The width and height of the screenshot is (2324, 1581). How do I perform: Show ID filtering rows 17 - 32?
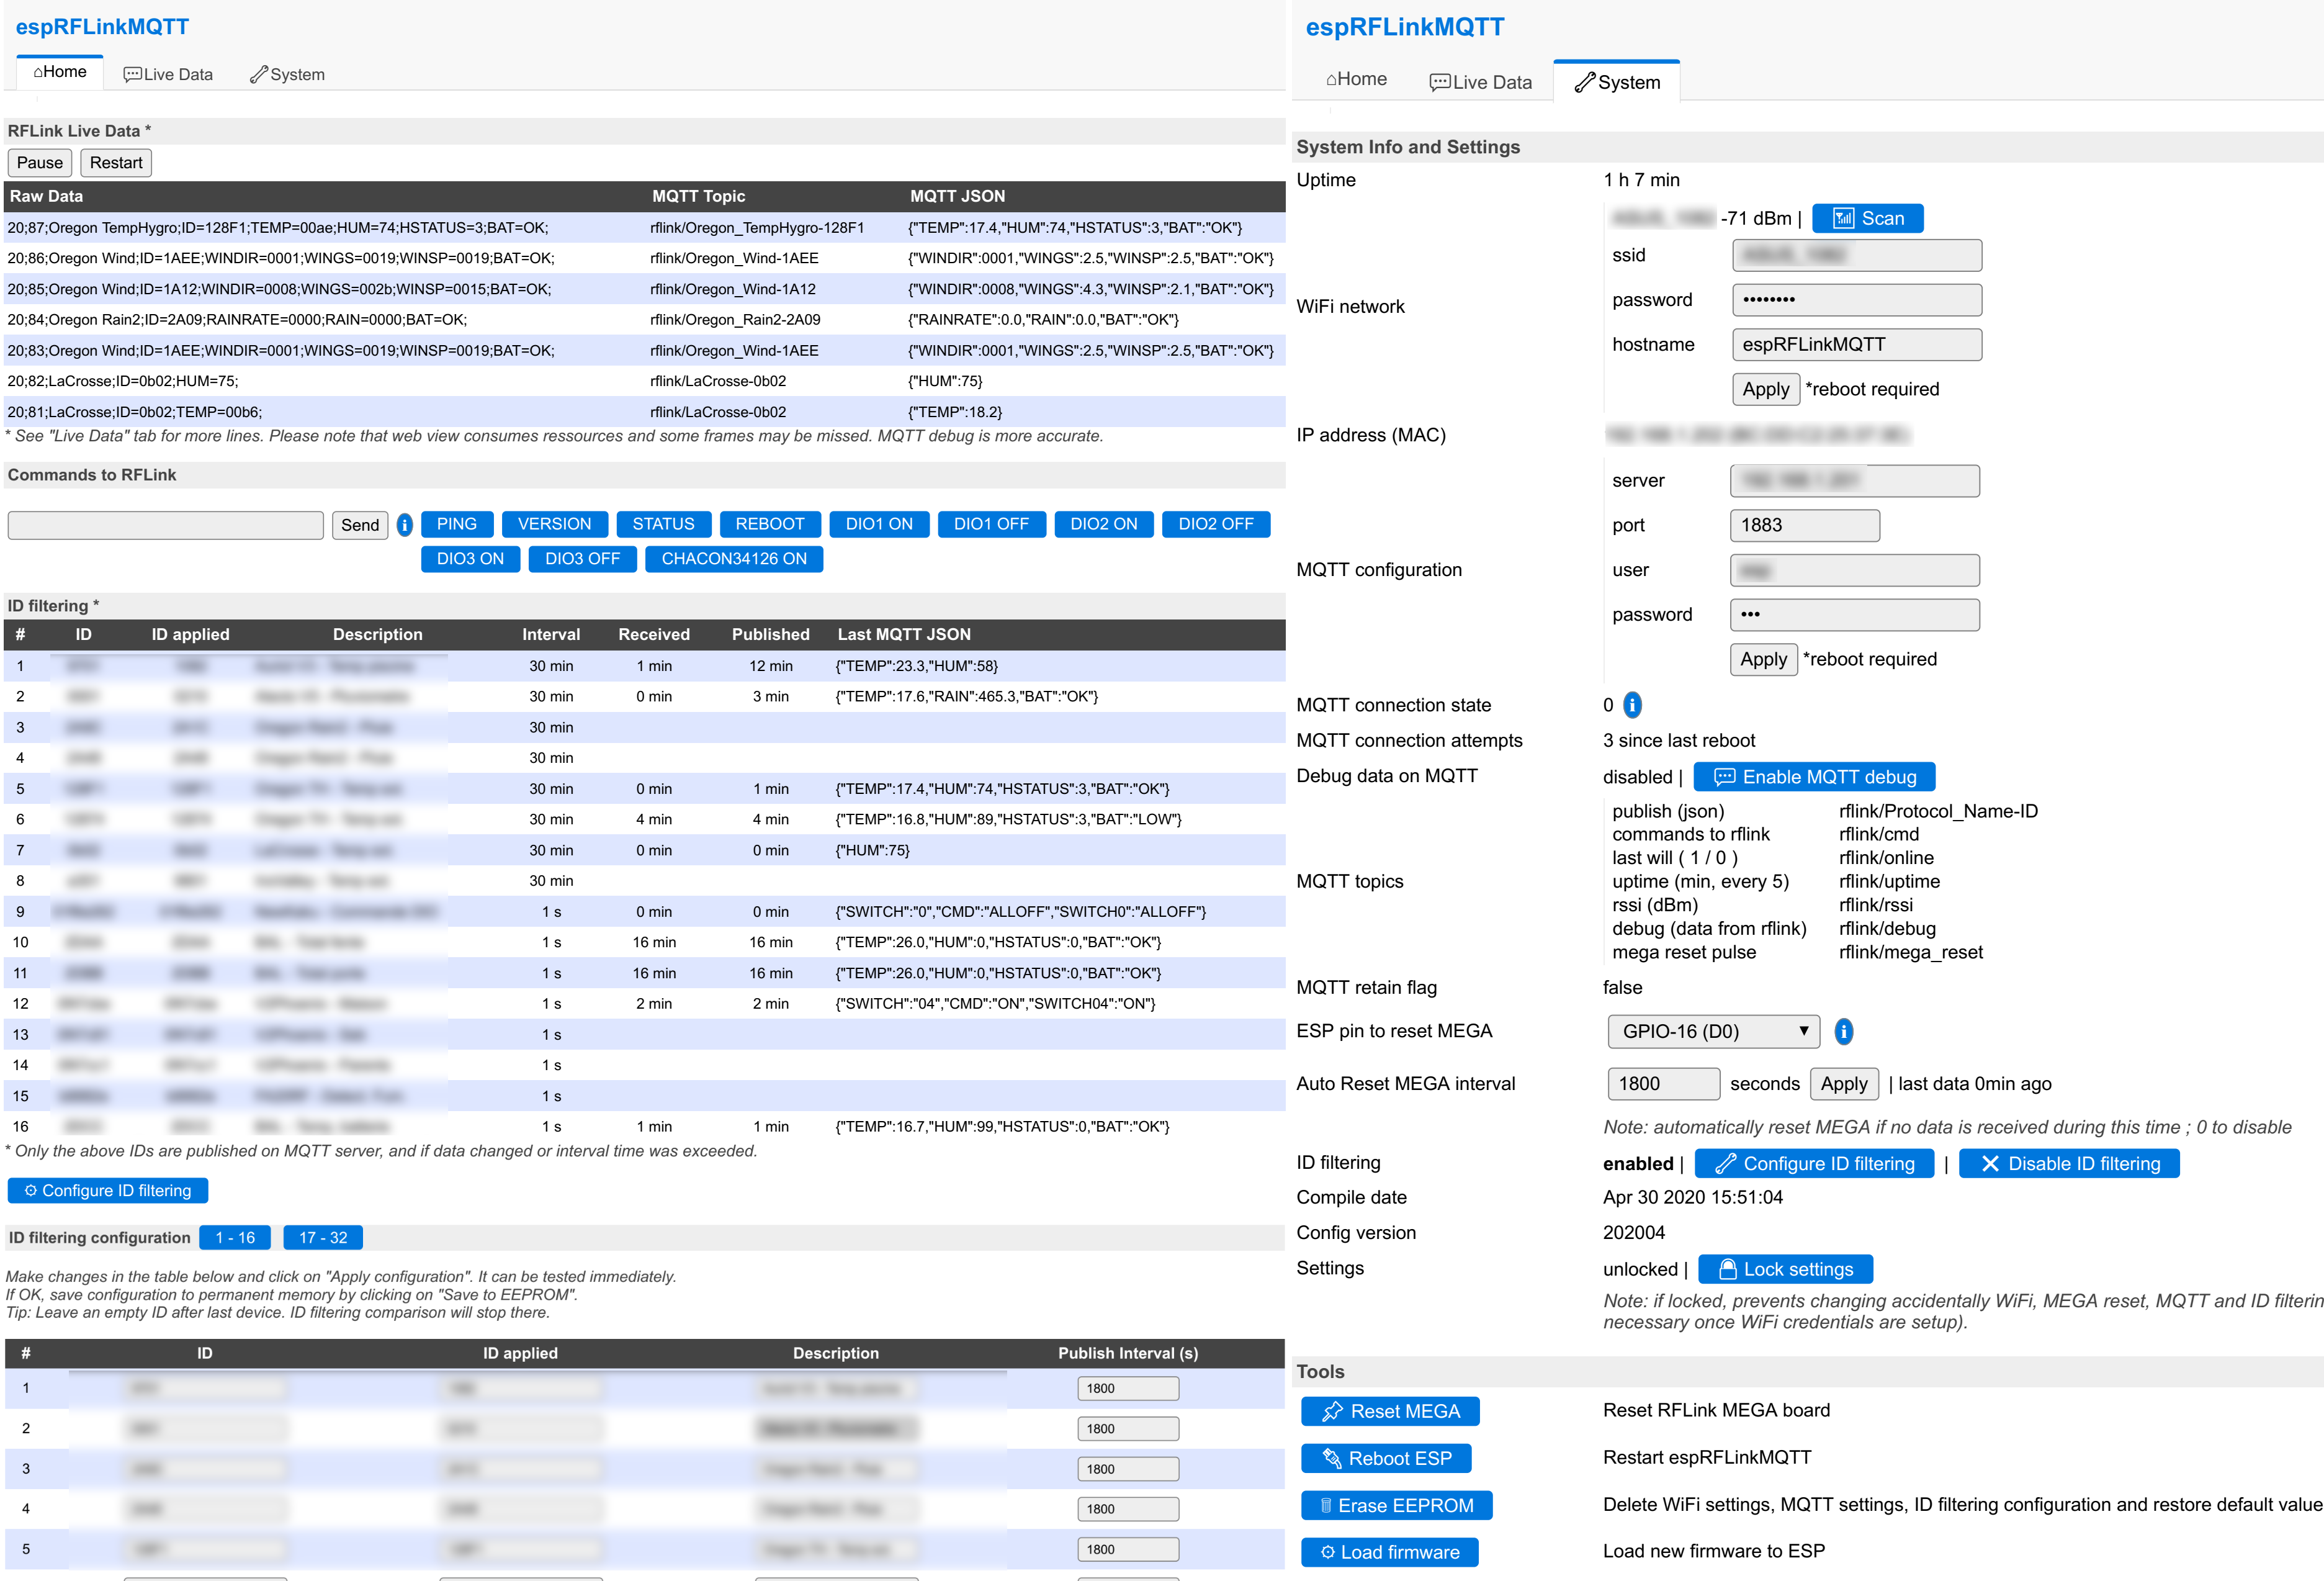323,1237
